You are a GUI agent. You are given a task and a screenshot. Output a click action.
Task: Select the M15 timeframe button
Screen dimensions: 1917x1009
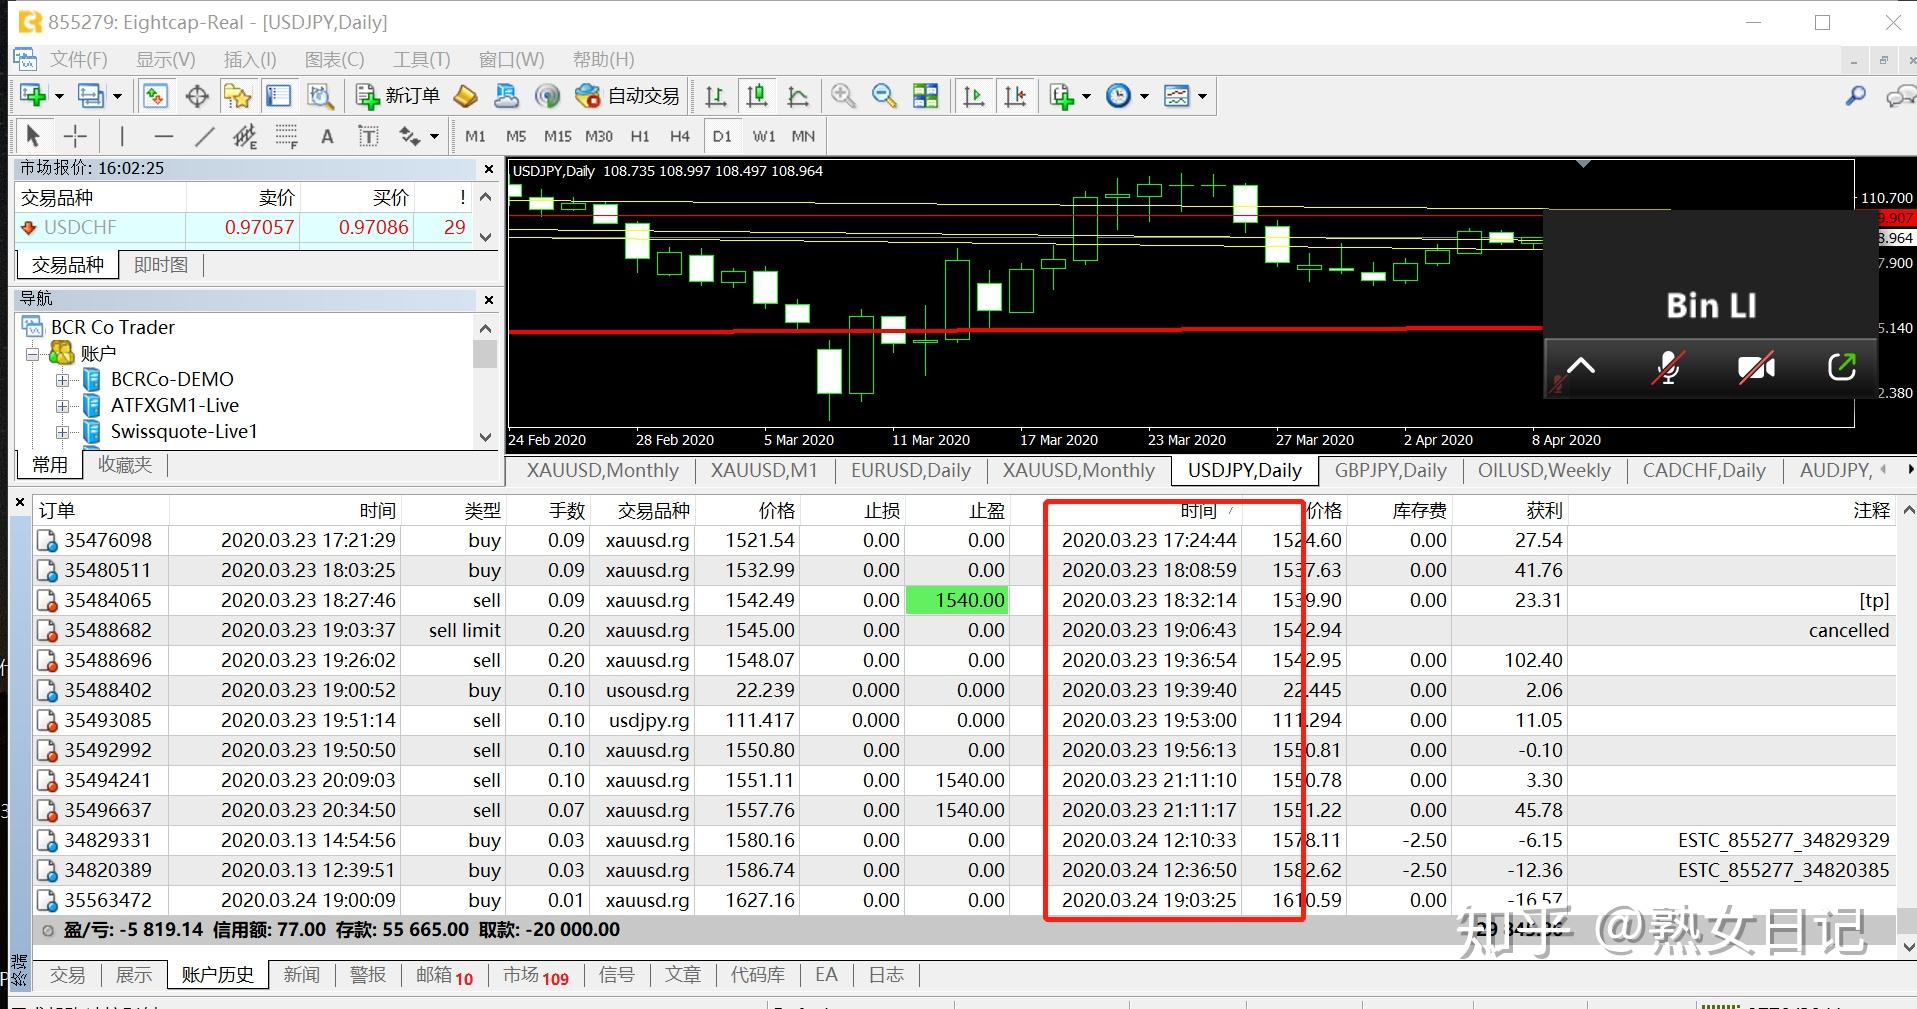557,136
